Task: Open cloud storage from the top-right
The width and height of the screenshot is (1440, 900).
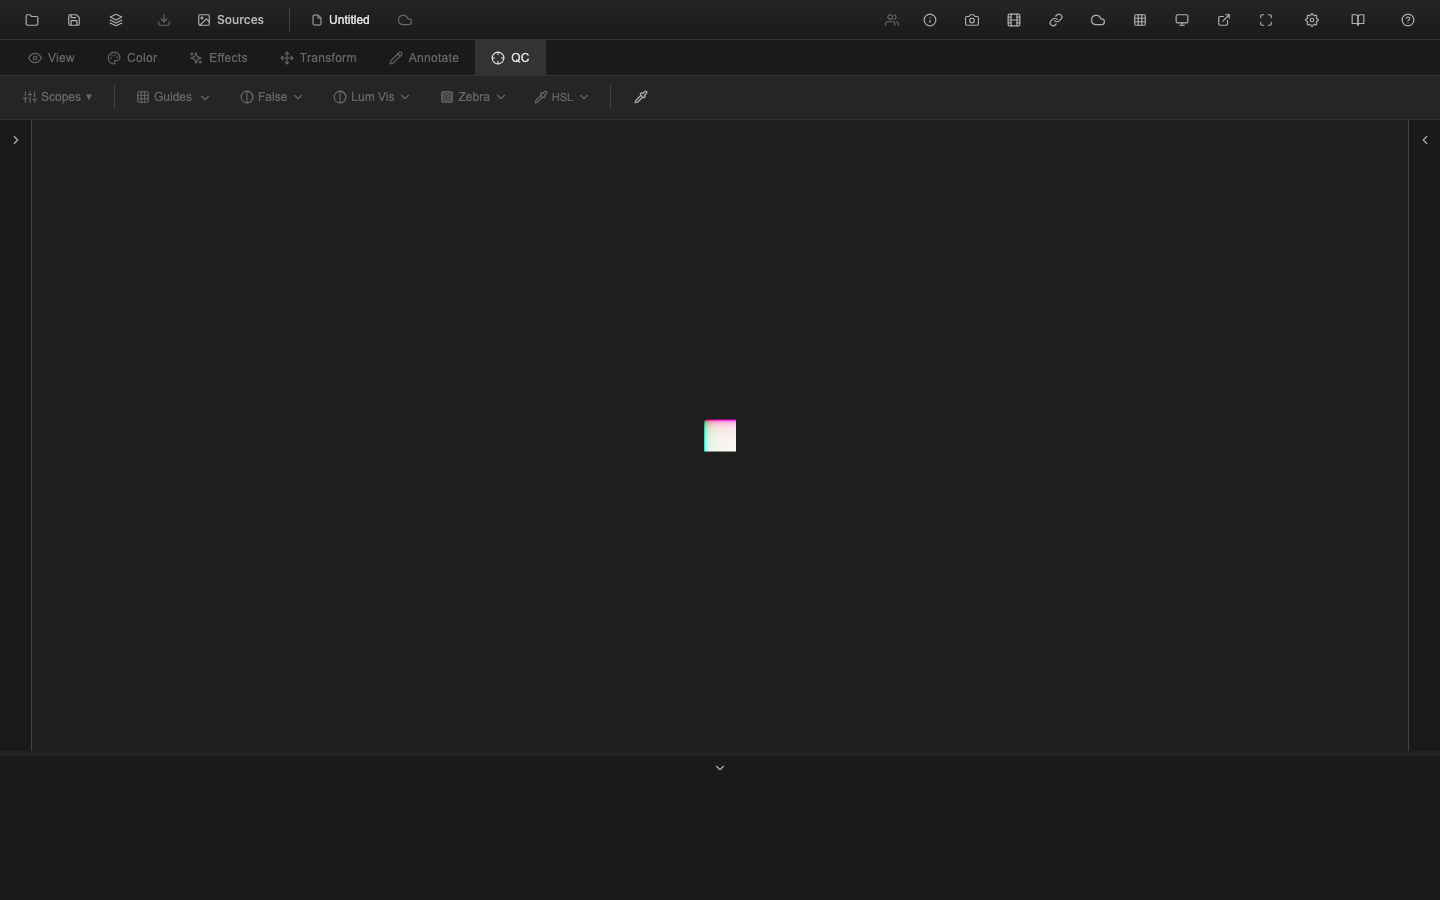Action: click(1098, 20)
